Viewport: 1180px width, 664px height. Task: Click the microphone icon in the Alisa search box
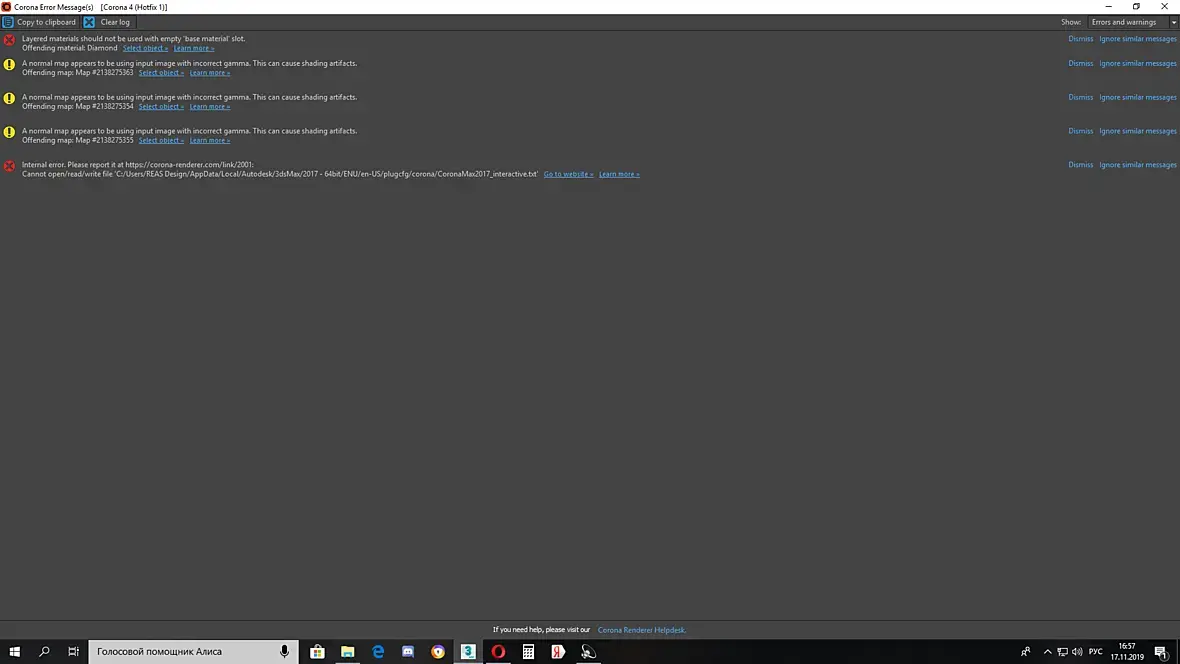click(x=284, y=651)
